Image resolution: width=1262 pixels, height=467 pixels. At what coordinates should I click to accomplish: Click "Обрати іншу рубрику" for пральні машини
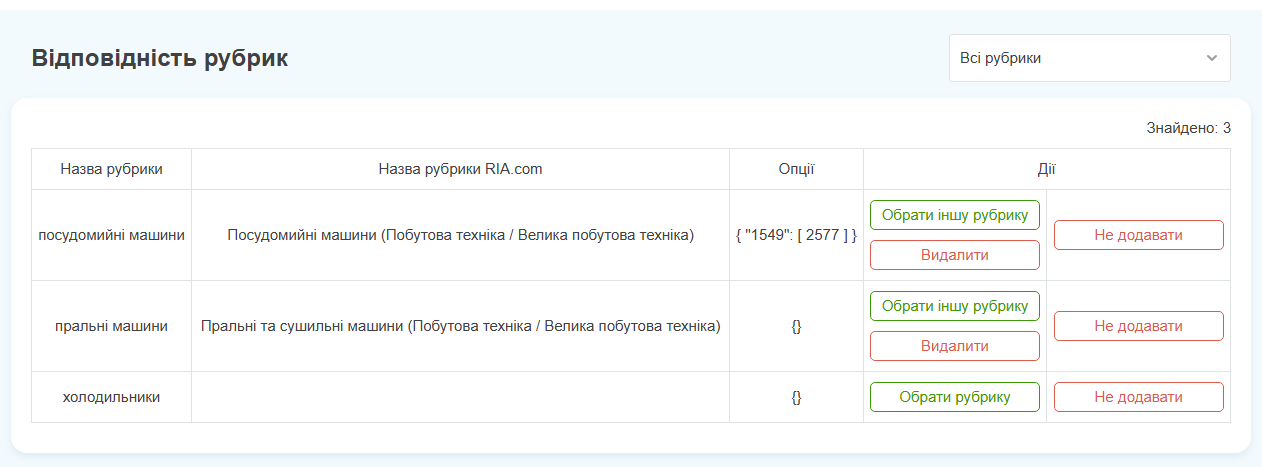point(955,306)
